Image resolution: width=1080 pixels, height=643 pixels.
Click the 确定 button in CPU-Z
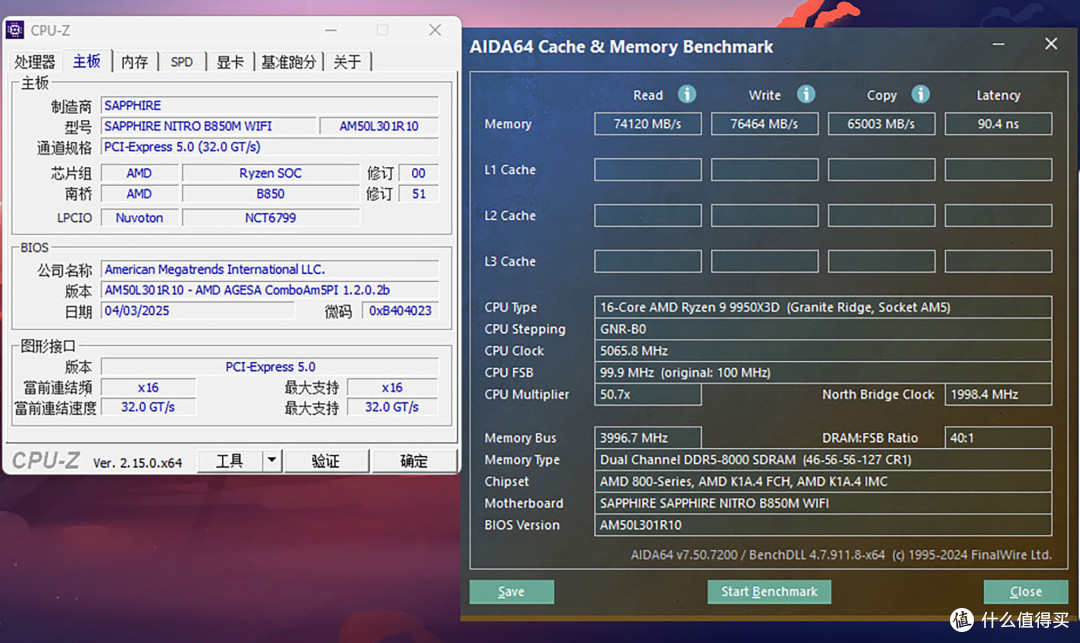coord(414,461)
